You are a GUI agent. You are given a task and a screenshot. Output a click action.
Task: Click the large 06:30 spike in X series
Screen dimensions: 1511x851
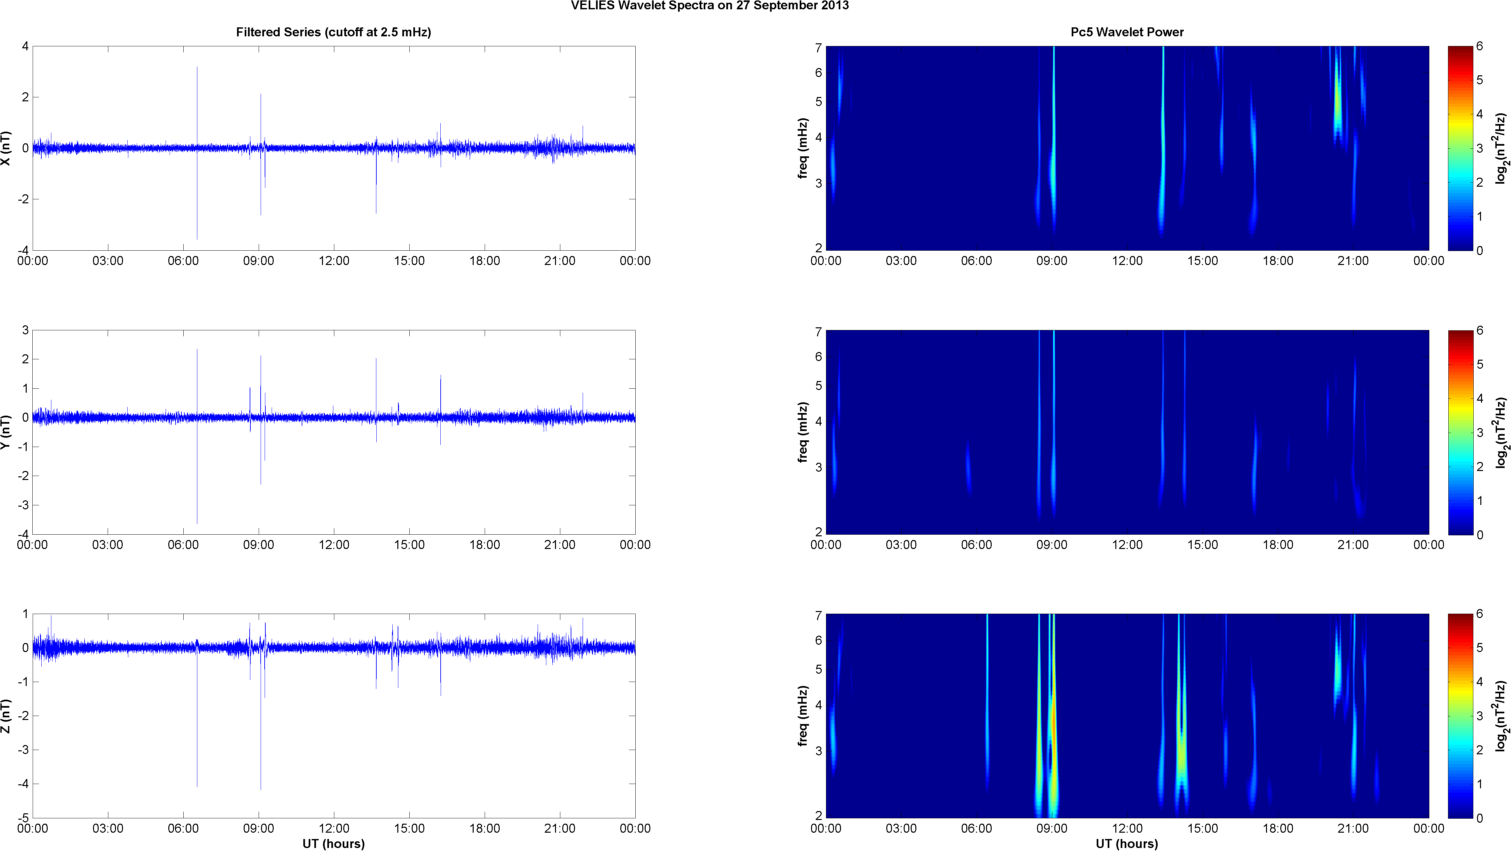pyautogui.click(x=197, y=153)
